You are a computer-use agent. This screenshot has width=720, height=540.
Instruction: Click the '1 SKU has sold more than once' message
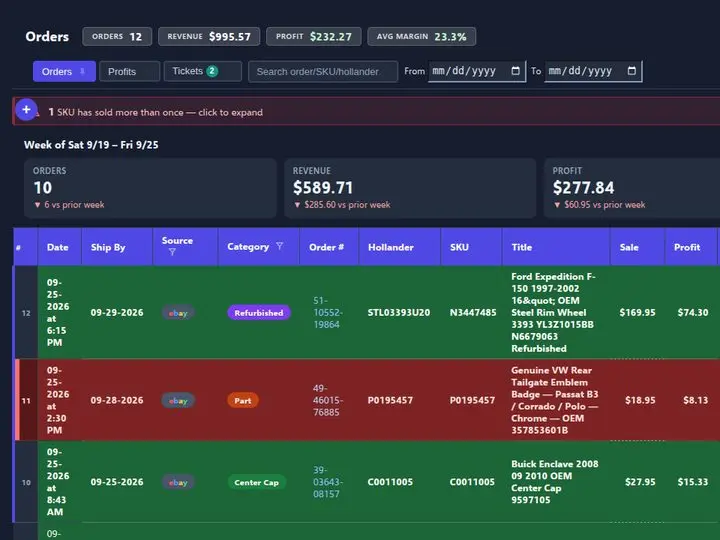click(156, 112)
